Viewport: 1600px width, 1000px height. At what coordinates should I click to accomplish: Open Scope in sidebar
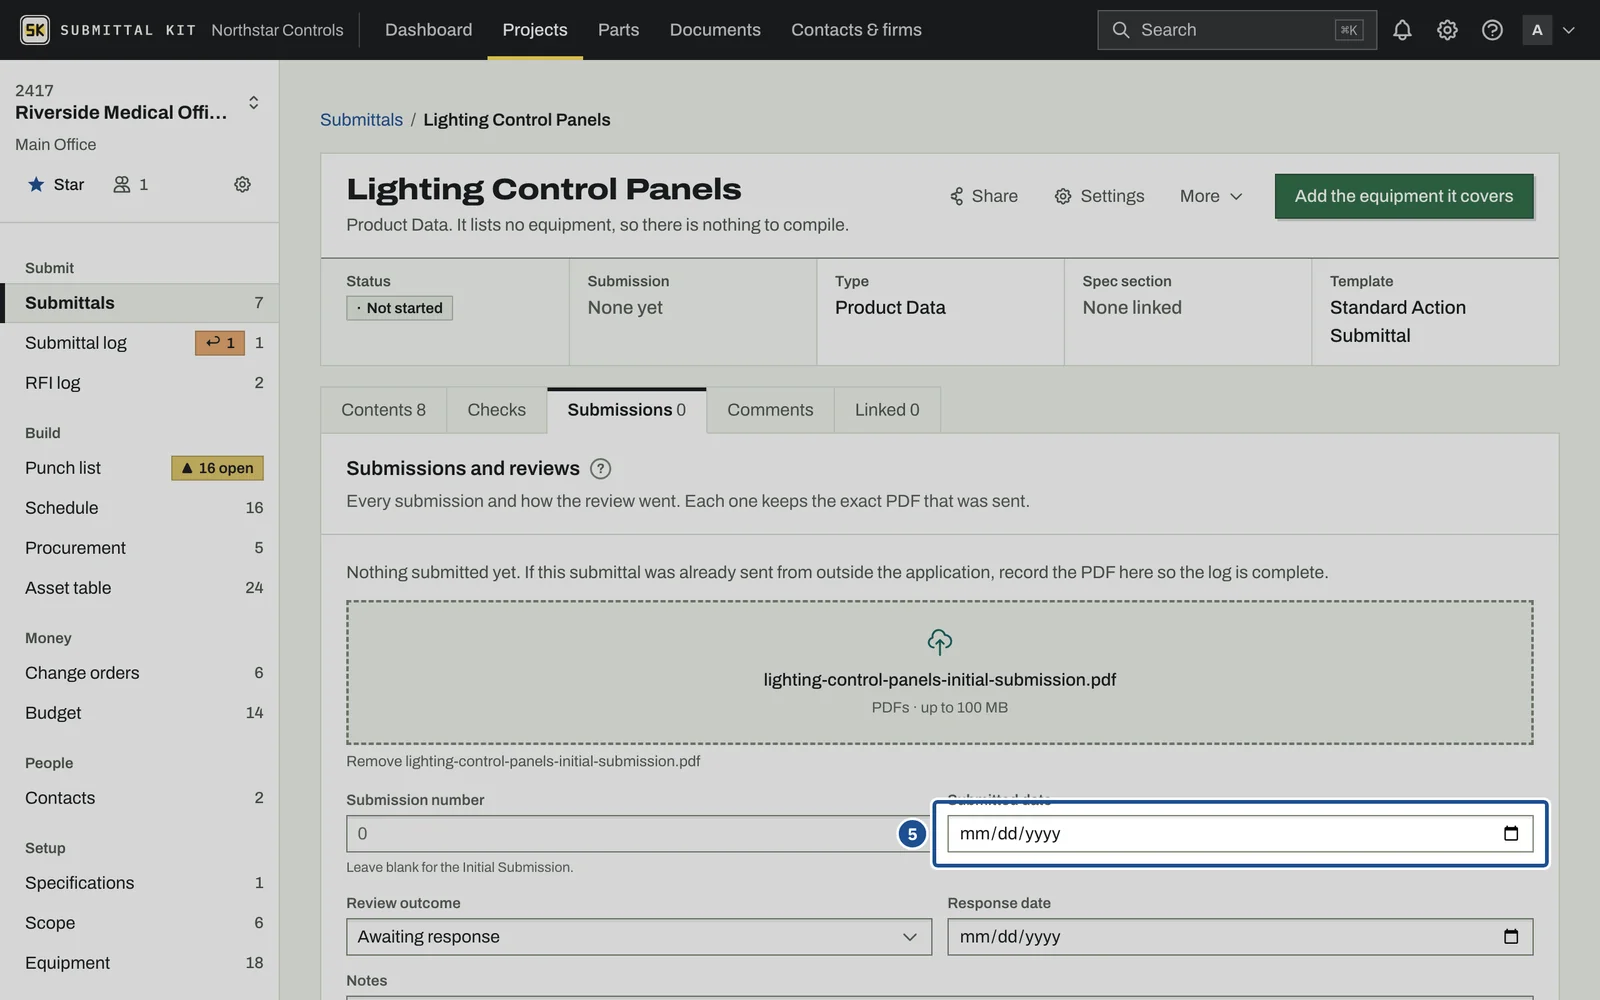tap(140, 923)
